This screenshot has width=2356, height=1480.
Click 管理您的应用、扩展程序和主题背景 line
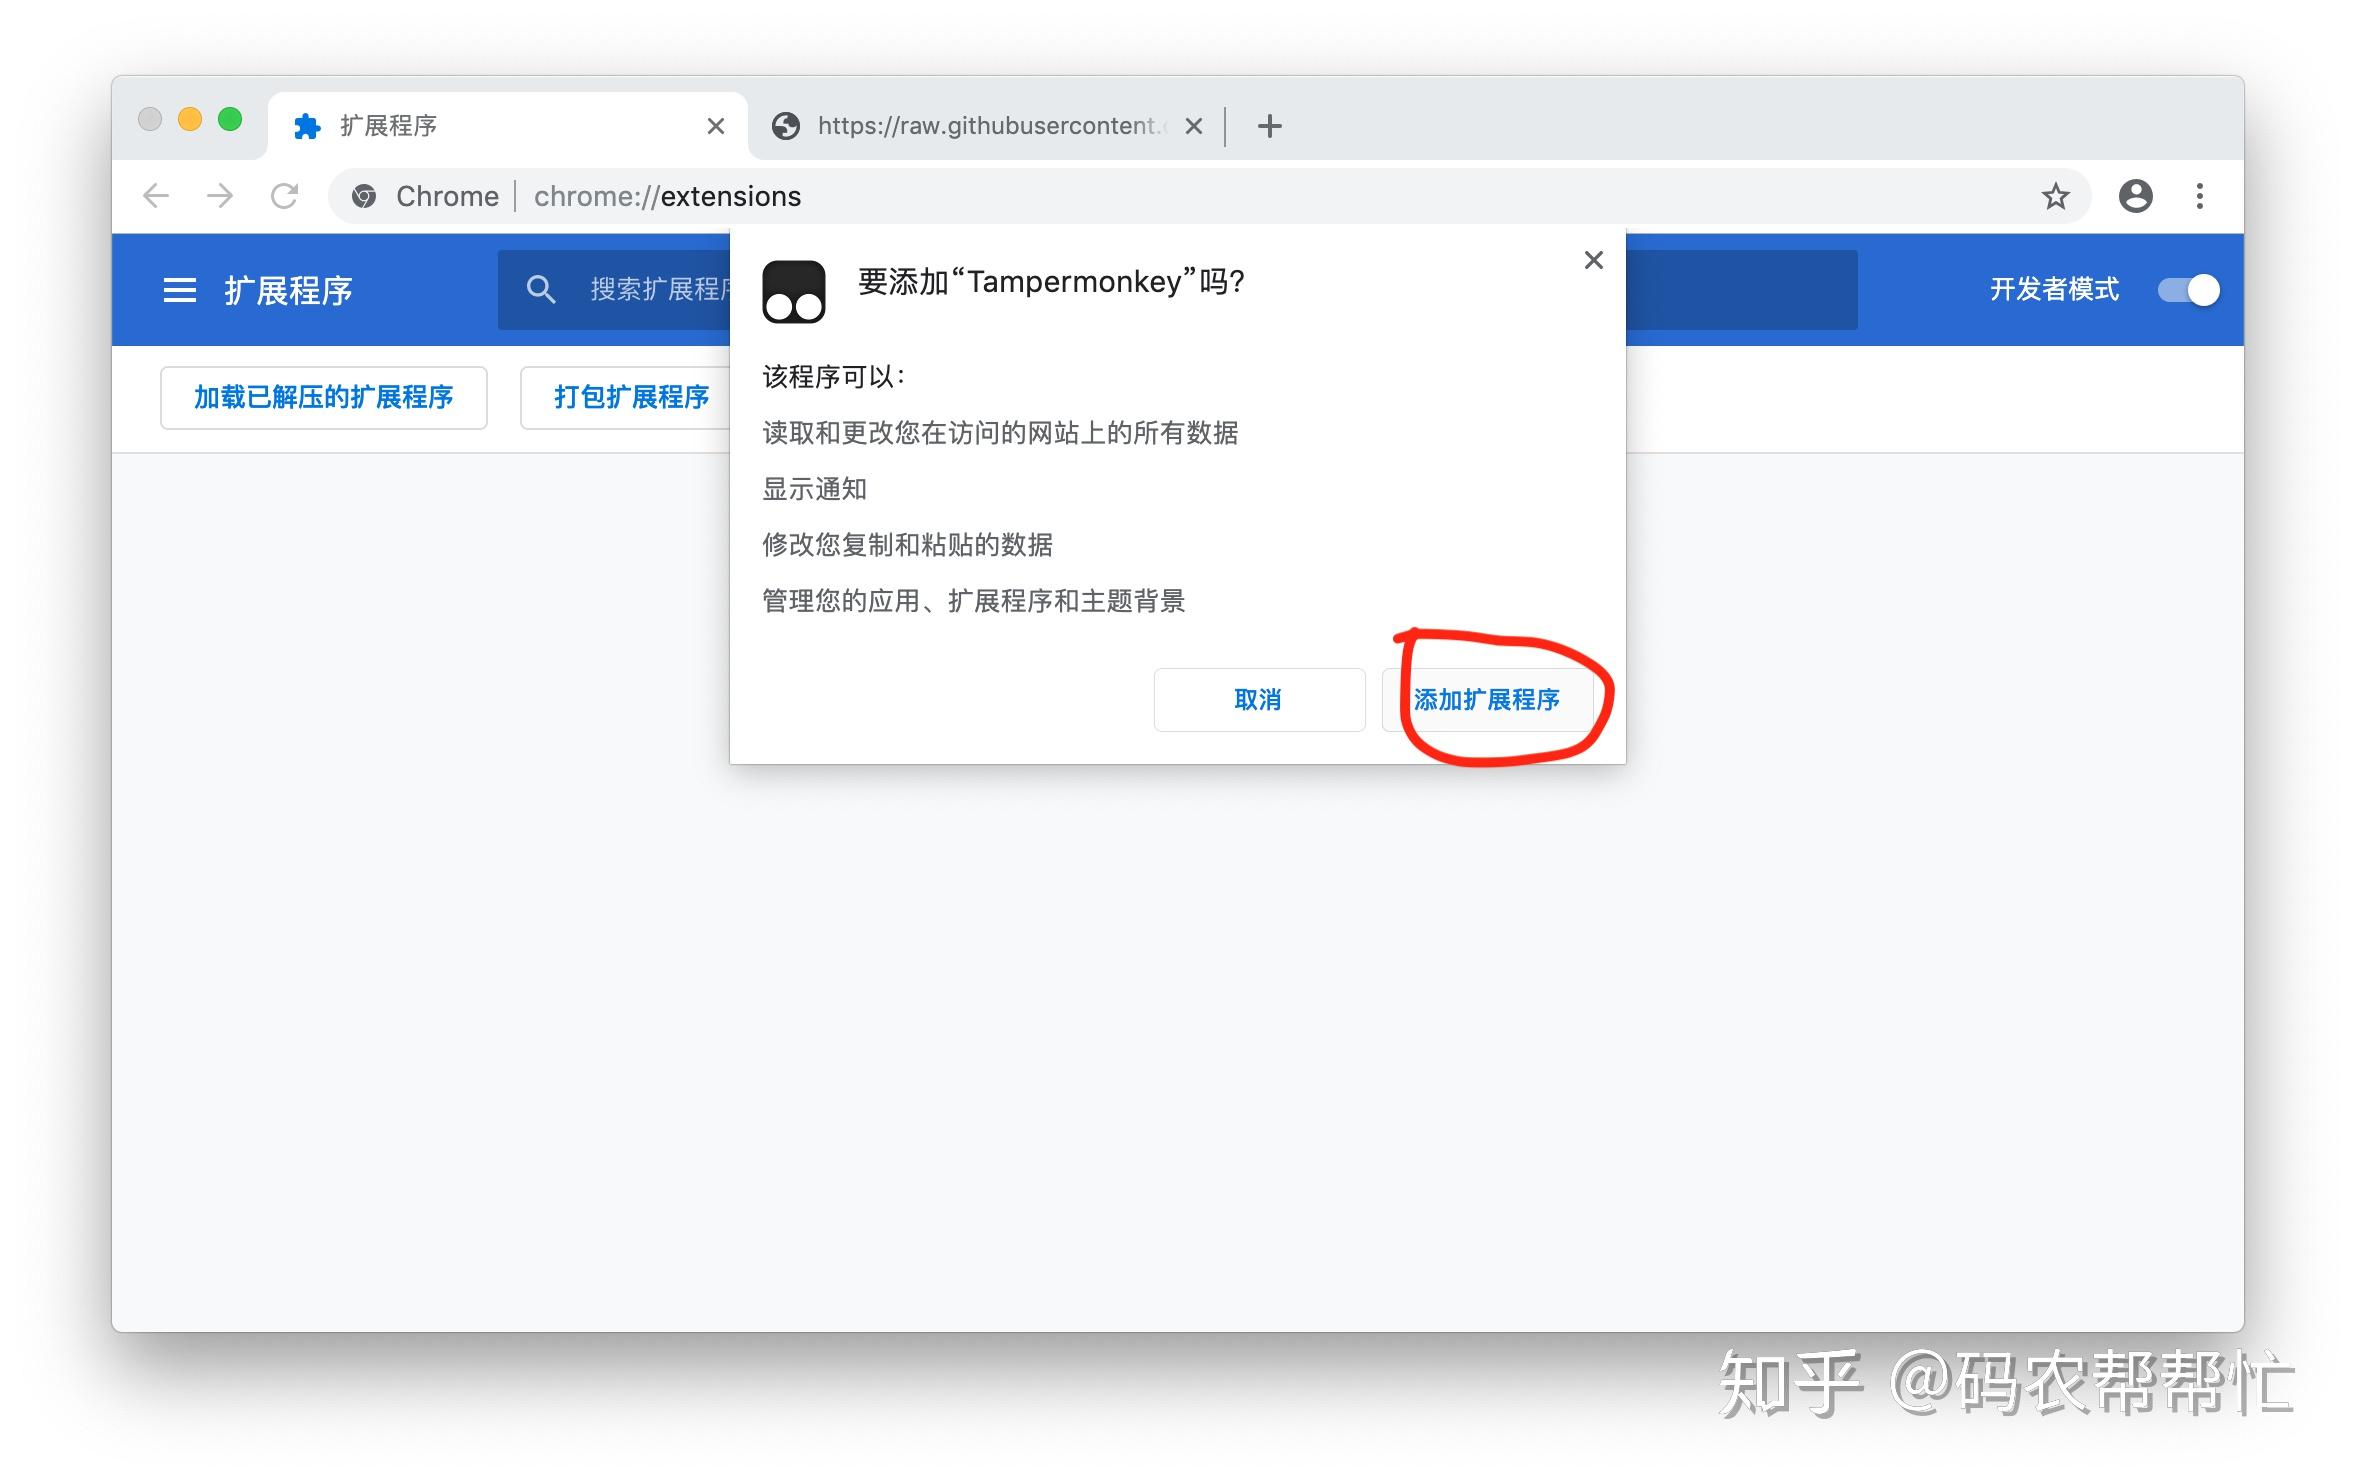coord(973,601)
